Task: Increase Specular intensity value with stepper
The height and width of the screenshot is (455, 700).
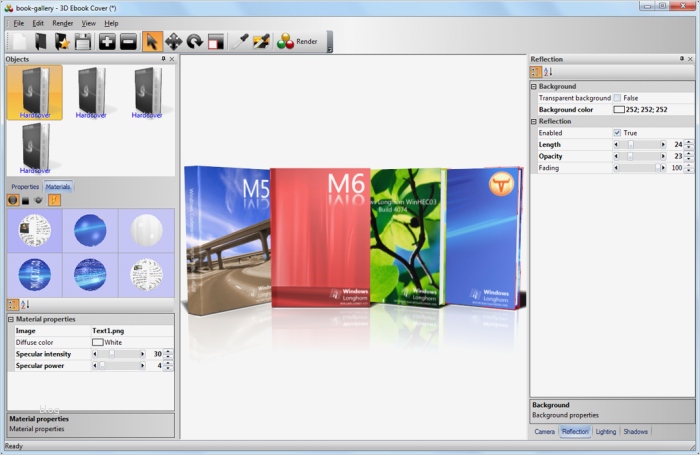Action: [168, 352]
